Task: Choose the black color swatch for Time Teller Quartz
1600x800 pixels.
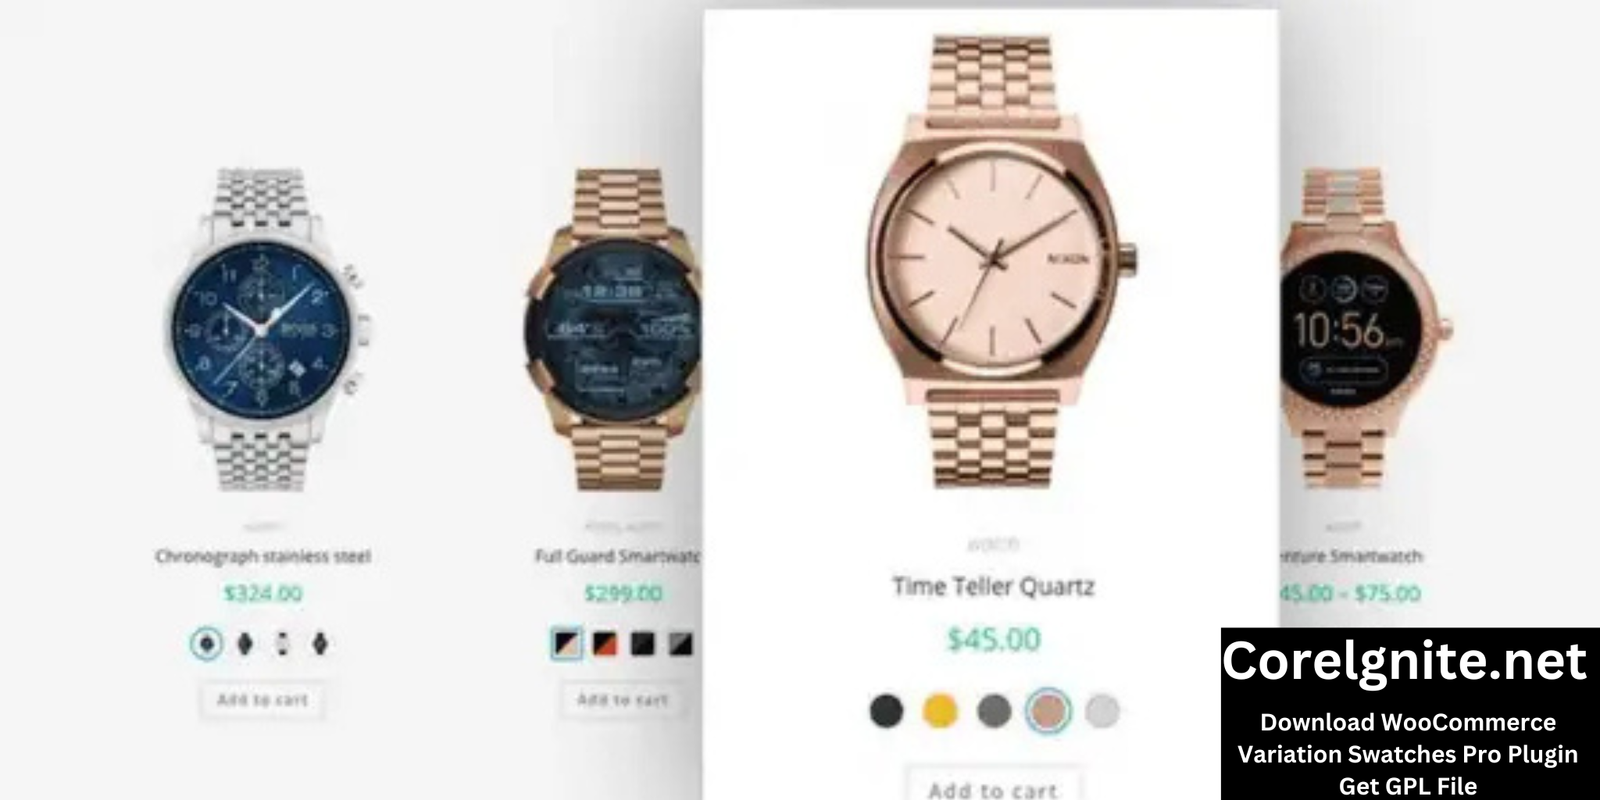Action: click(886, 711)
